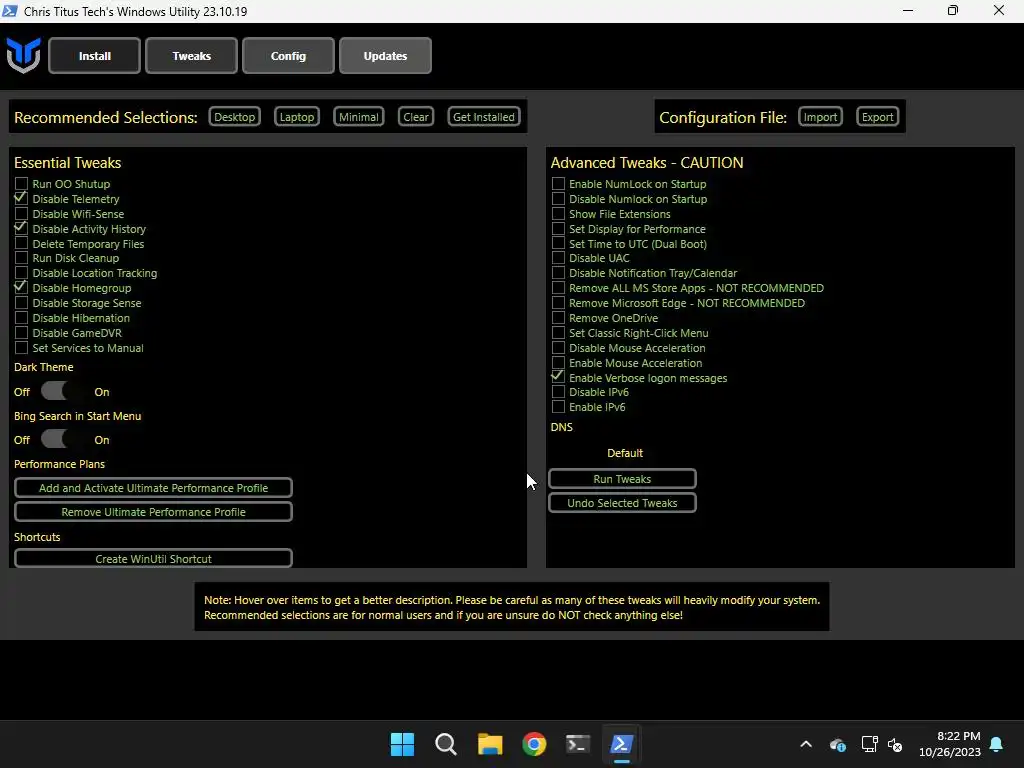Switch to the Install tab

(95, 56)
